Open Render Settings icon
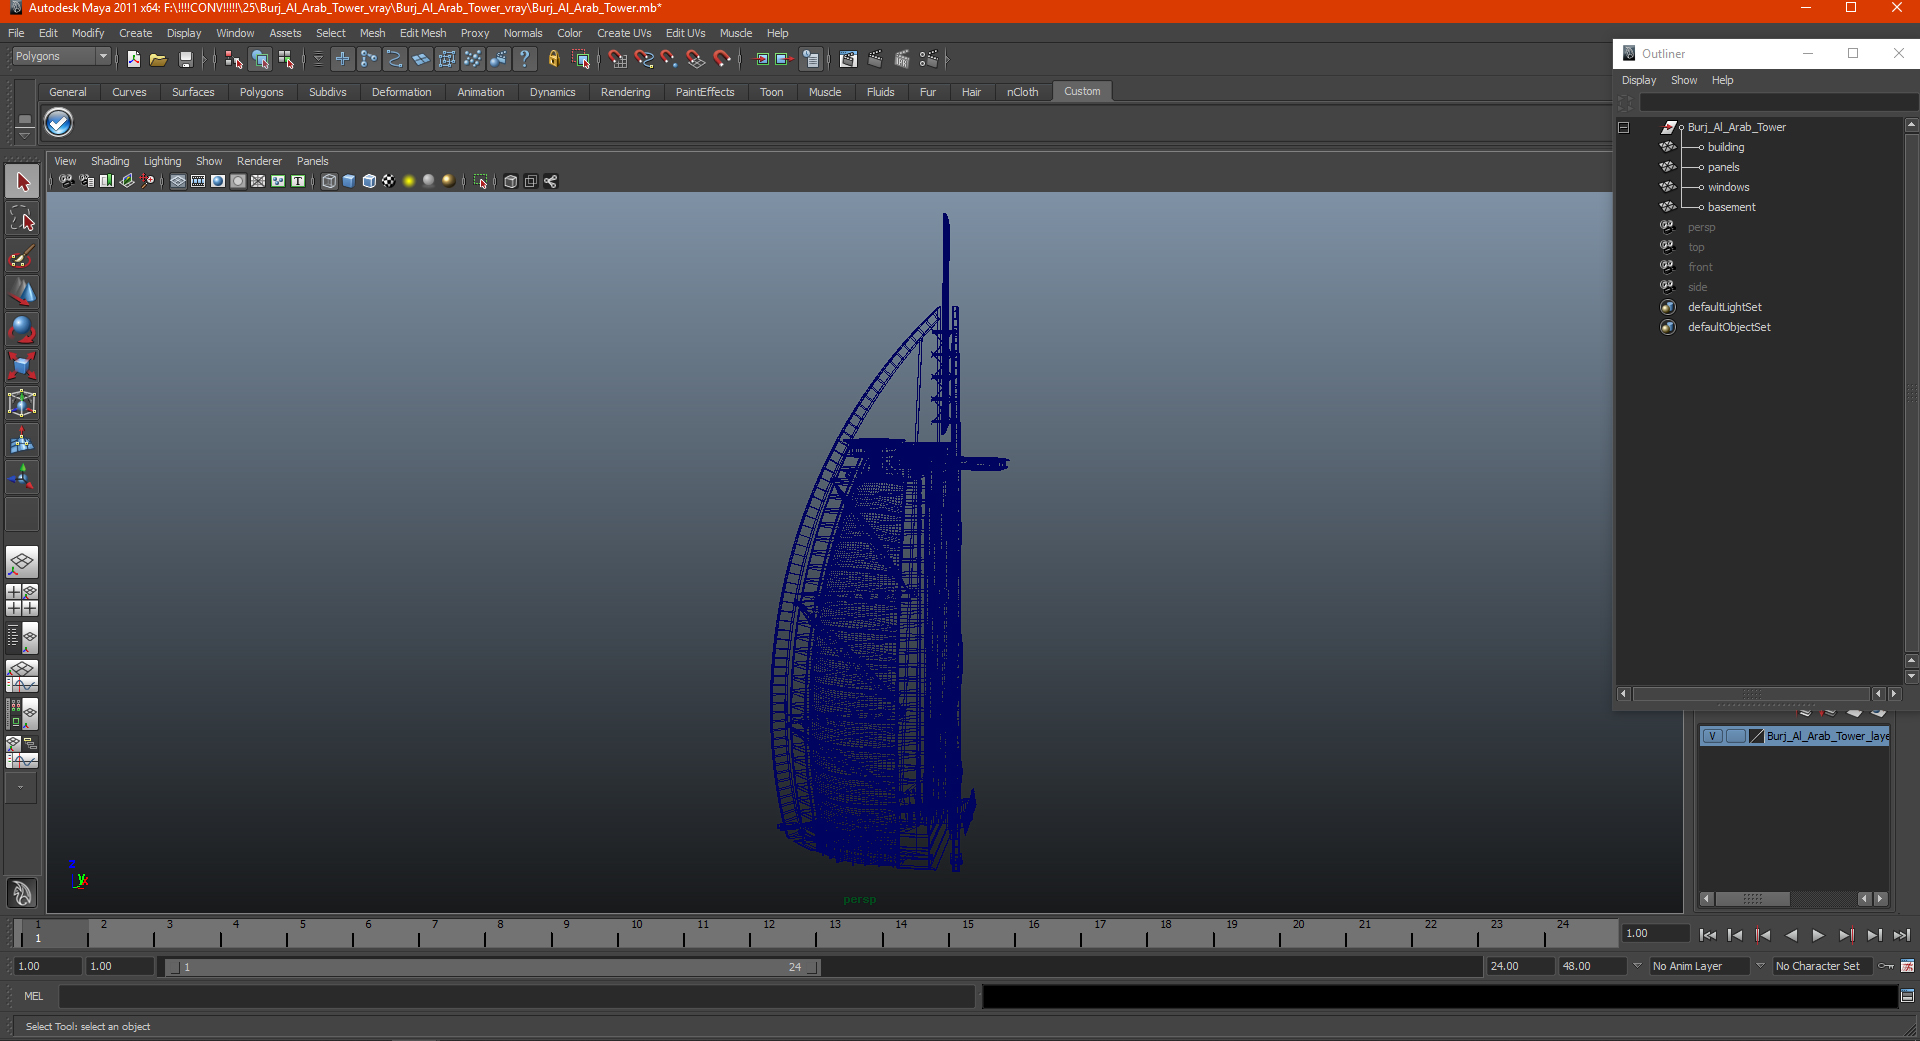The height and width of the screenshot is (1041, 1920). click(x=929, y=60)
